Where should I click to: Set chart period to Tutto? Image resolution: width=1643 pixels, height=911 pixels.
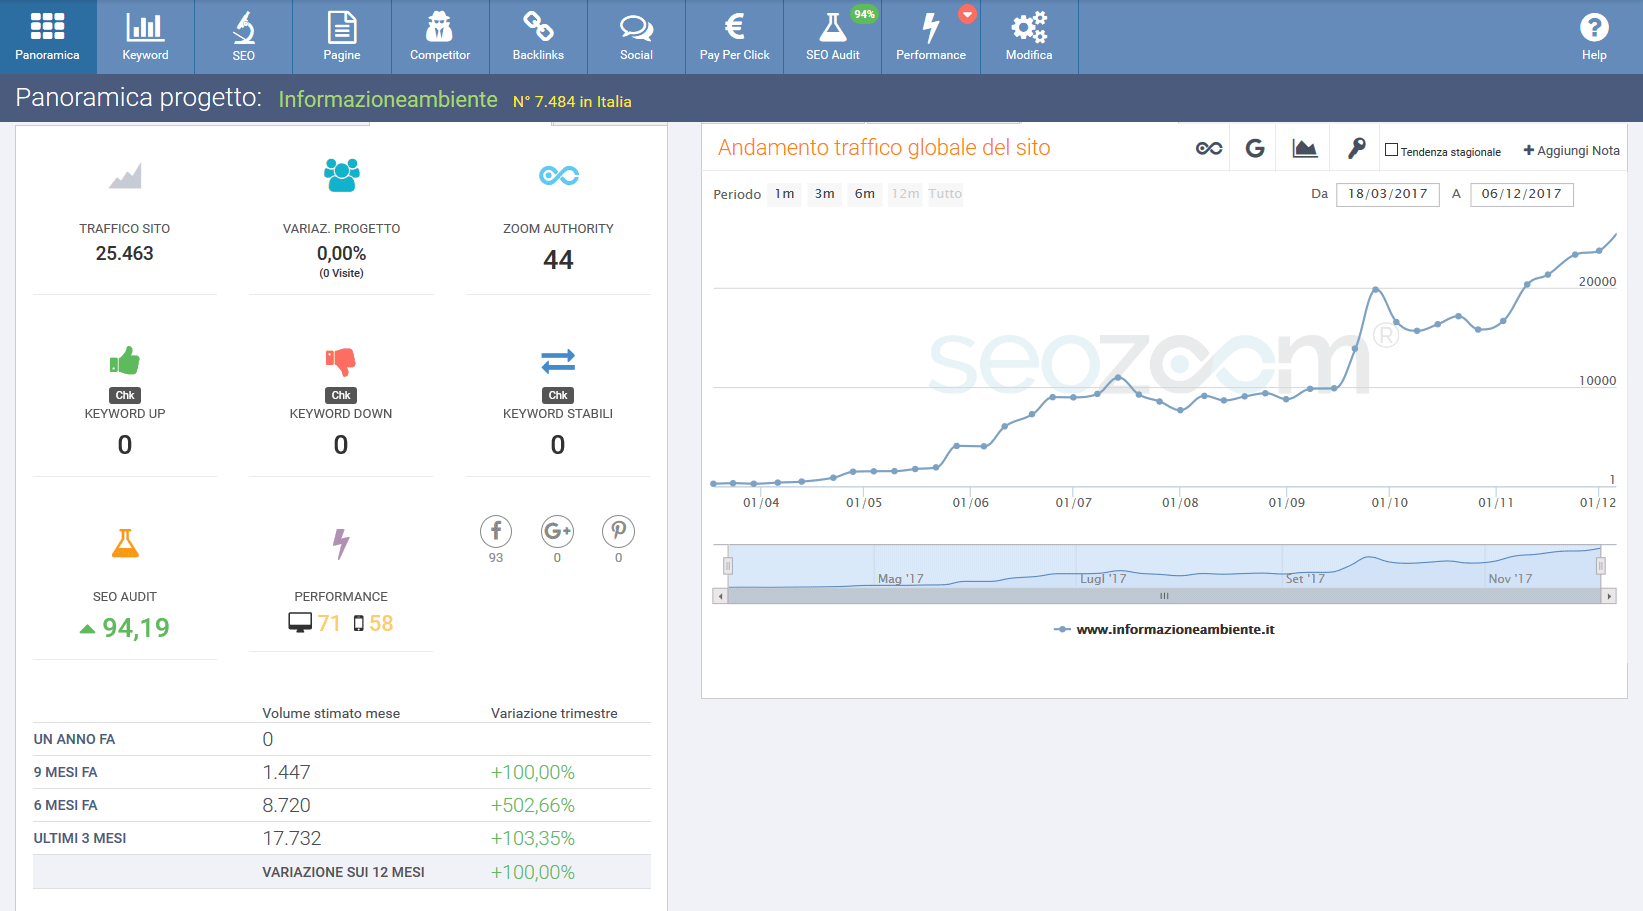pyautogui.click(x=945, y=194)
